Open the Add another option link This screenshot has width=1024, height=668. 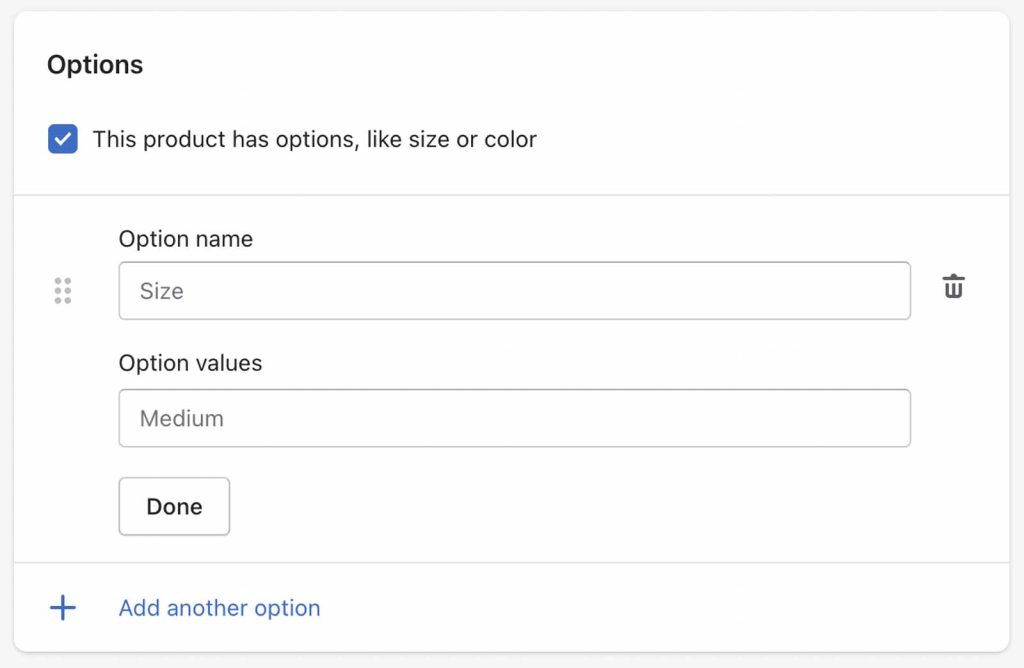tap(219, 608)
